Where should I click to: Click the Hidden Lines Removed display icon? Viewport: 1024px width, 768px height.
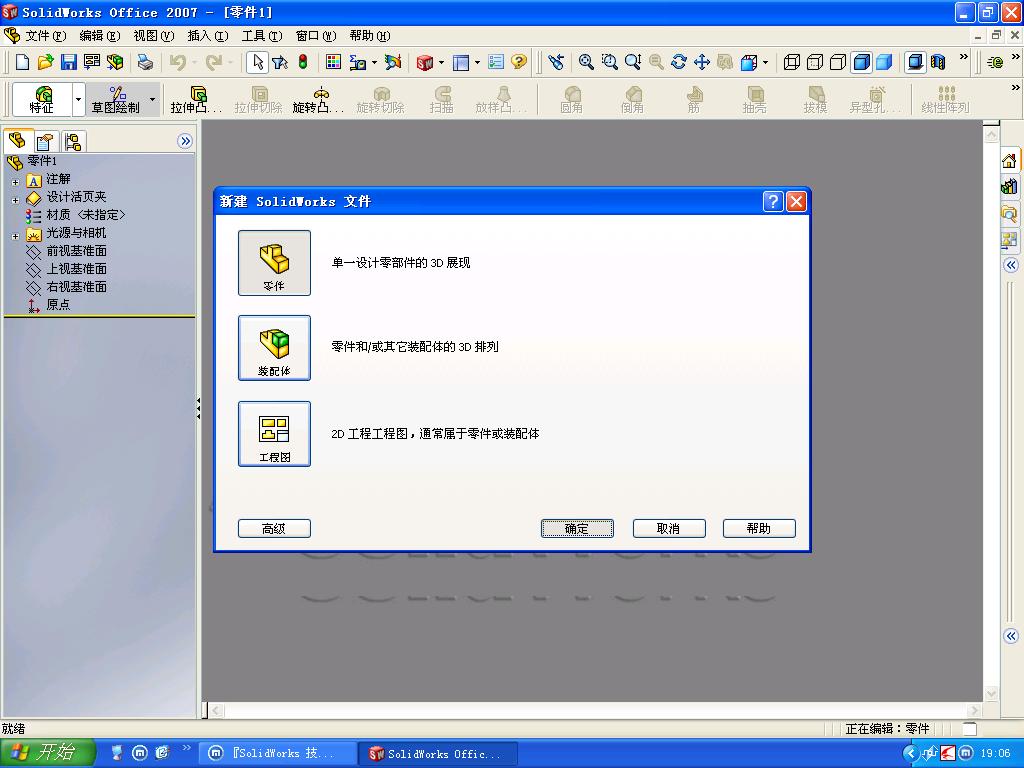[838, 62]
